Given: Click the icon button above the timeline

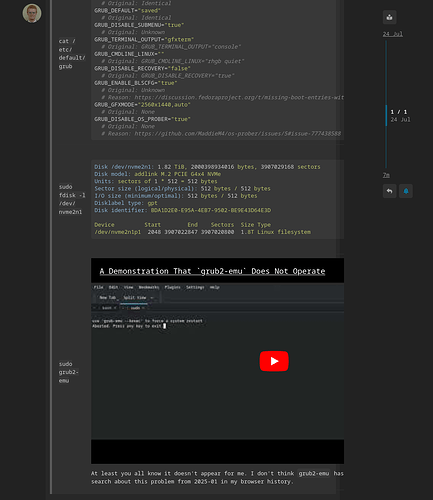Looking at the screenshot, I should pos(389,17).
